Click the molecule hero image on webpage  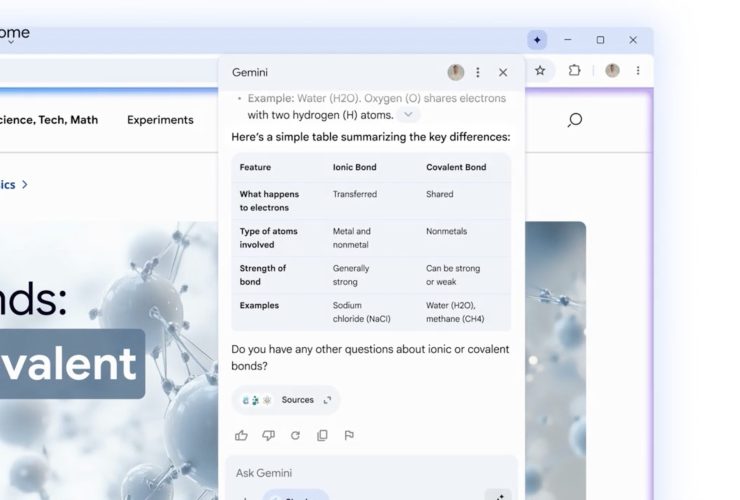pos(109,359)
